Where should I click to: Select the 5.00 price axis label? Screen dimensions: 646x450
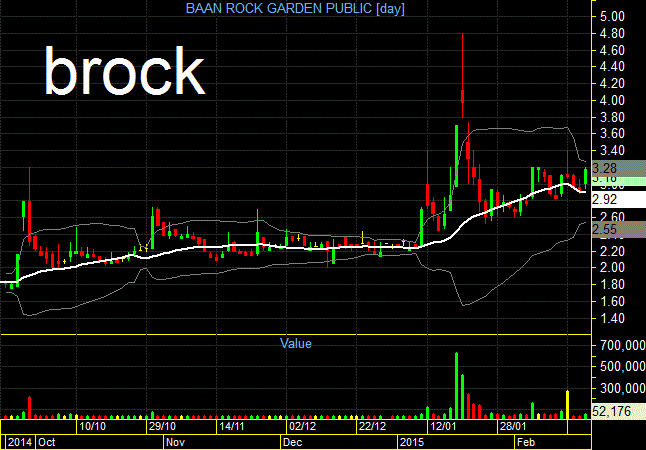click(x=613, y=16)
